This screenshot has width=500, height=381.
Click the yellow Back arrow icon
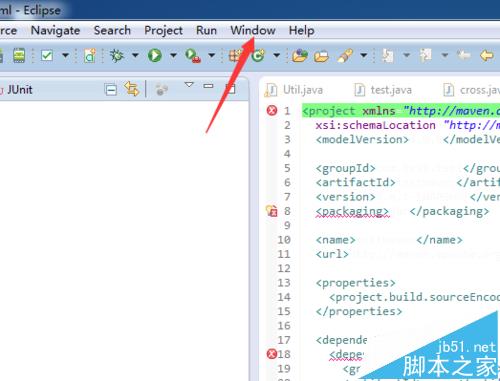tap(487, 55)
